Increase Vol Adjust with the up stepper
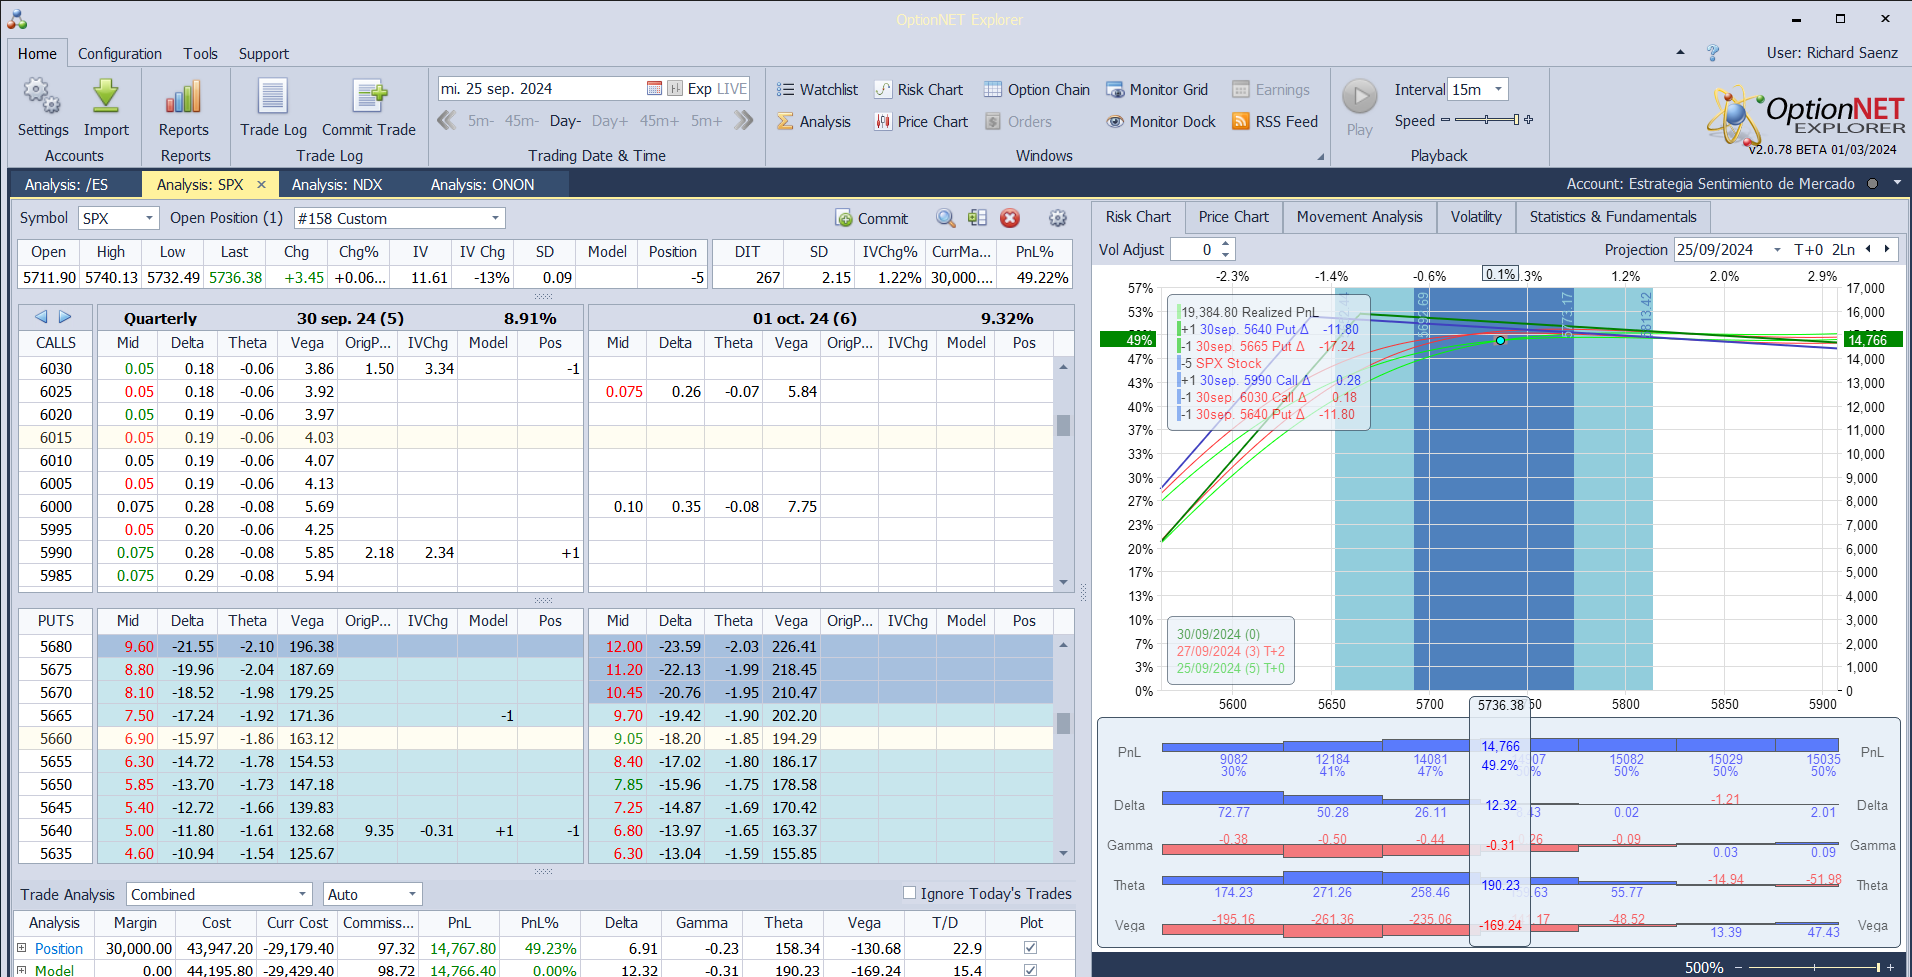 tap(1226, 244)
